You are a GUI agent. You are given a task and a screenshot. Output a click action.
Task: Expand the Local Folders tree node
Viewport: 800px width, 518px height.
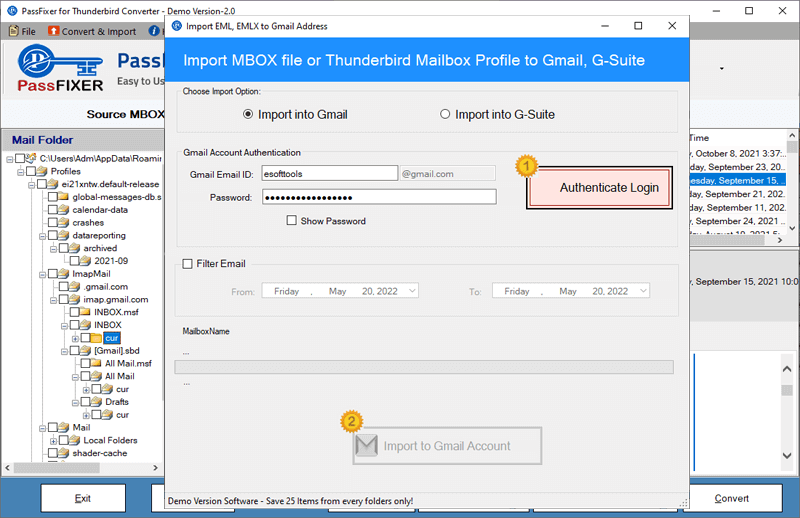53,440
